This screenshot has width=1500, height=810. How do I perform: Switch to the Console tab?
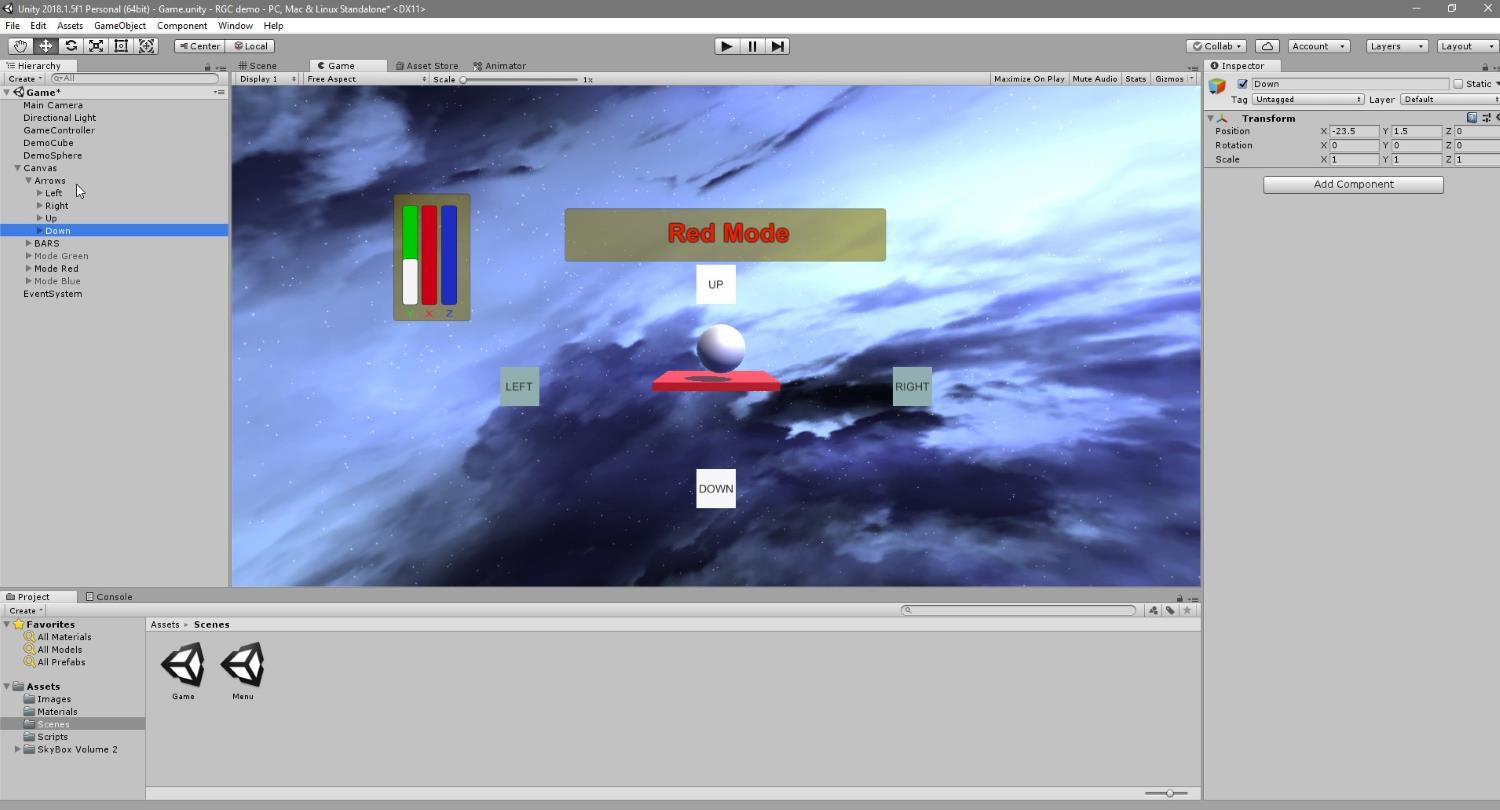(109, 597)
